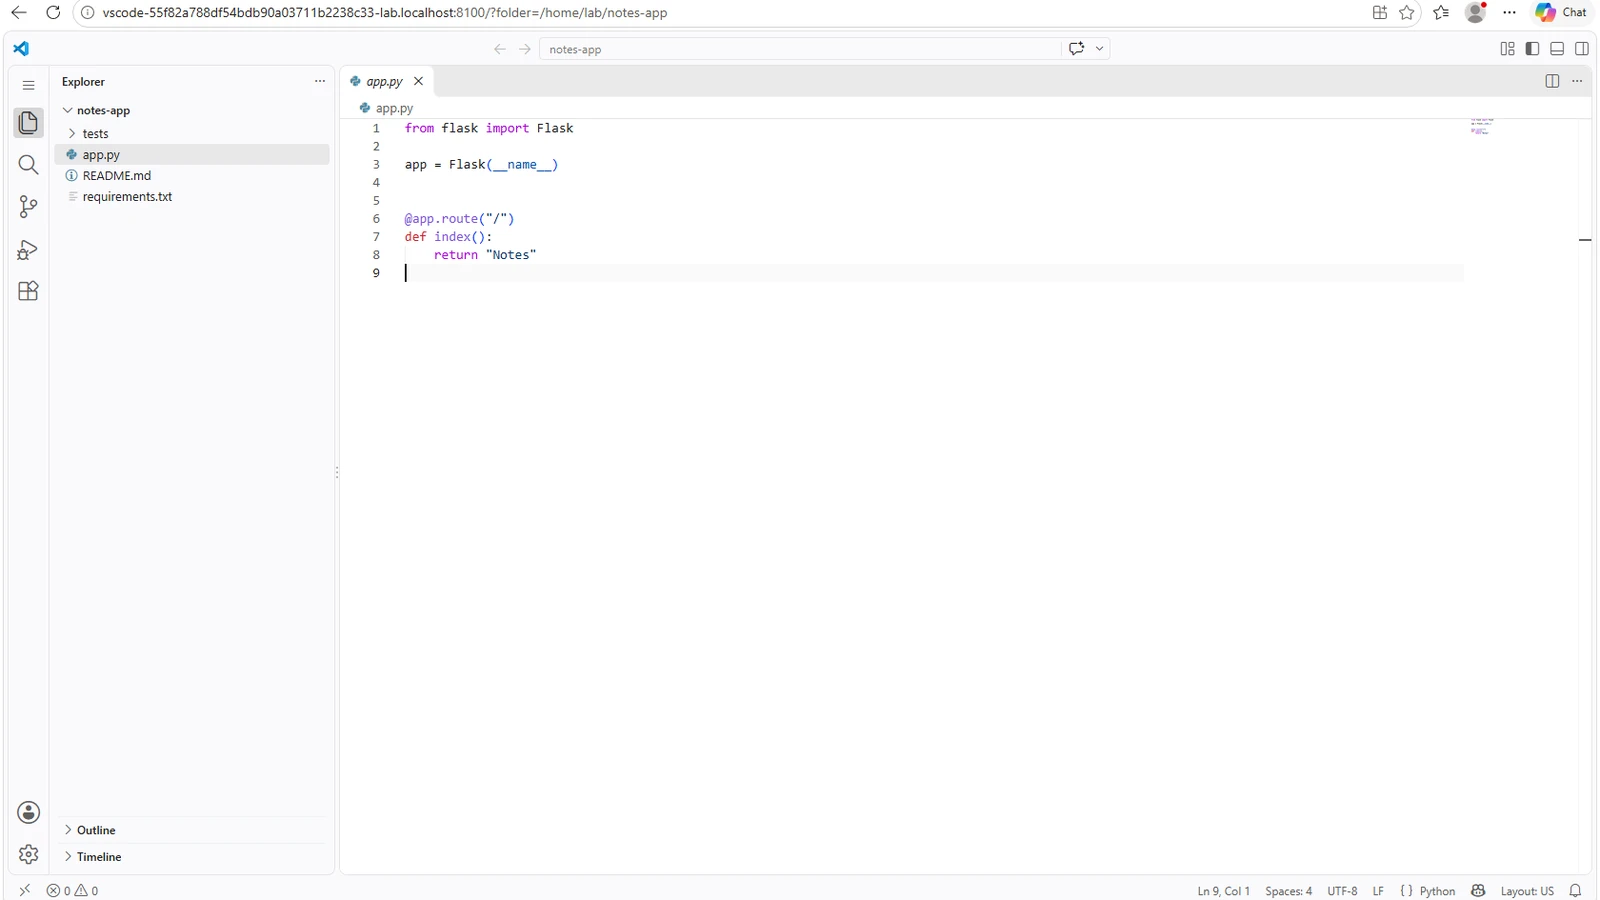Open the Extensions view icon

(x=28, y=291)
